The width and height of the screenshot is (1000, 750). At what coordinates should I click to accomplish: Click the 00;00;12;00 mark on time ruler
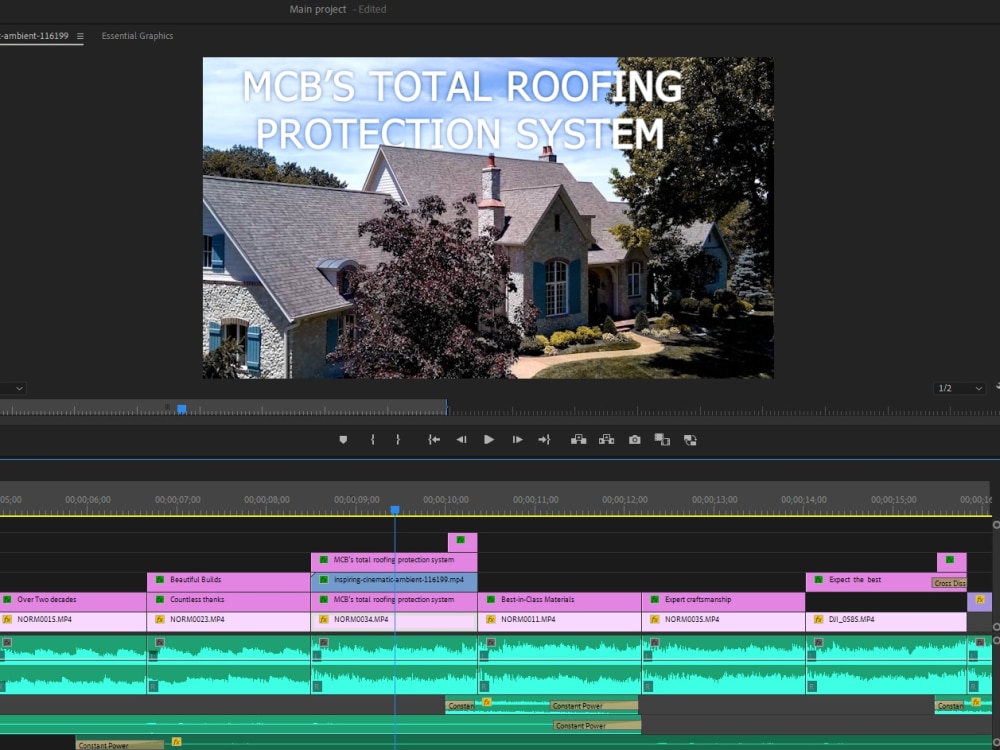point(625,499)
